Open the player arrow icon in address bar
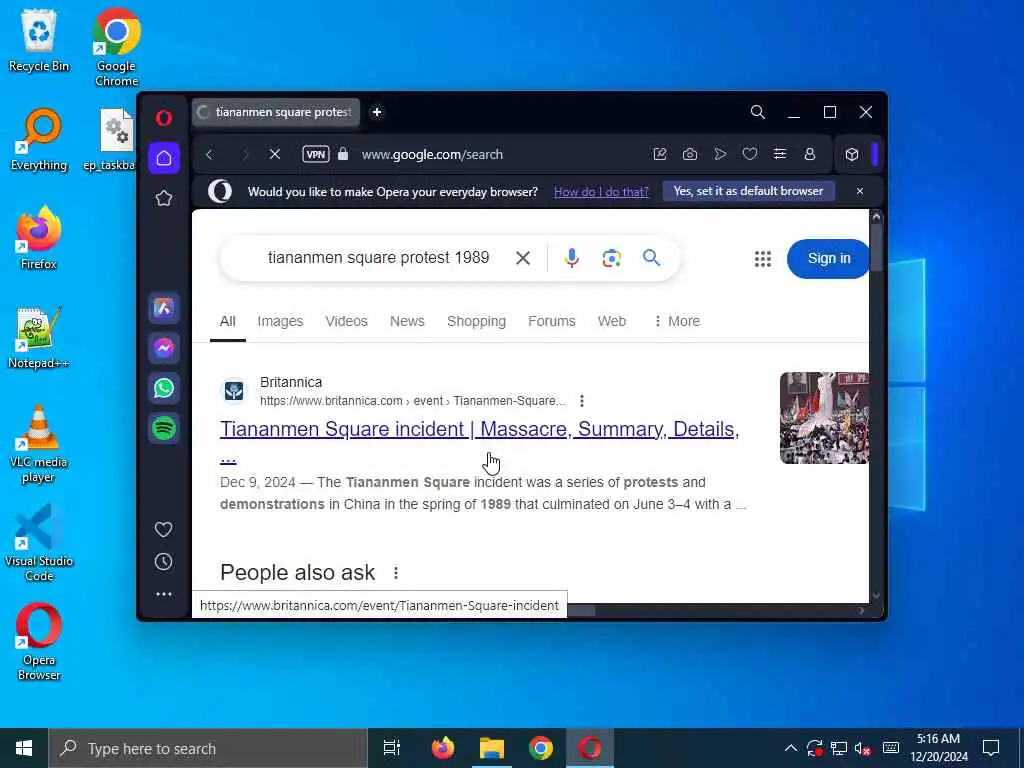 click(720, 154)
